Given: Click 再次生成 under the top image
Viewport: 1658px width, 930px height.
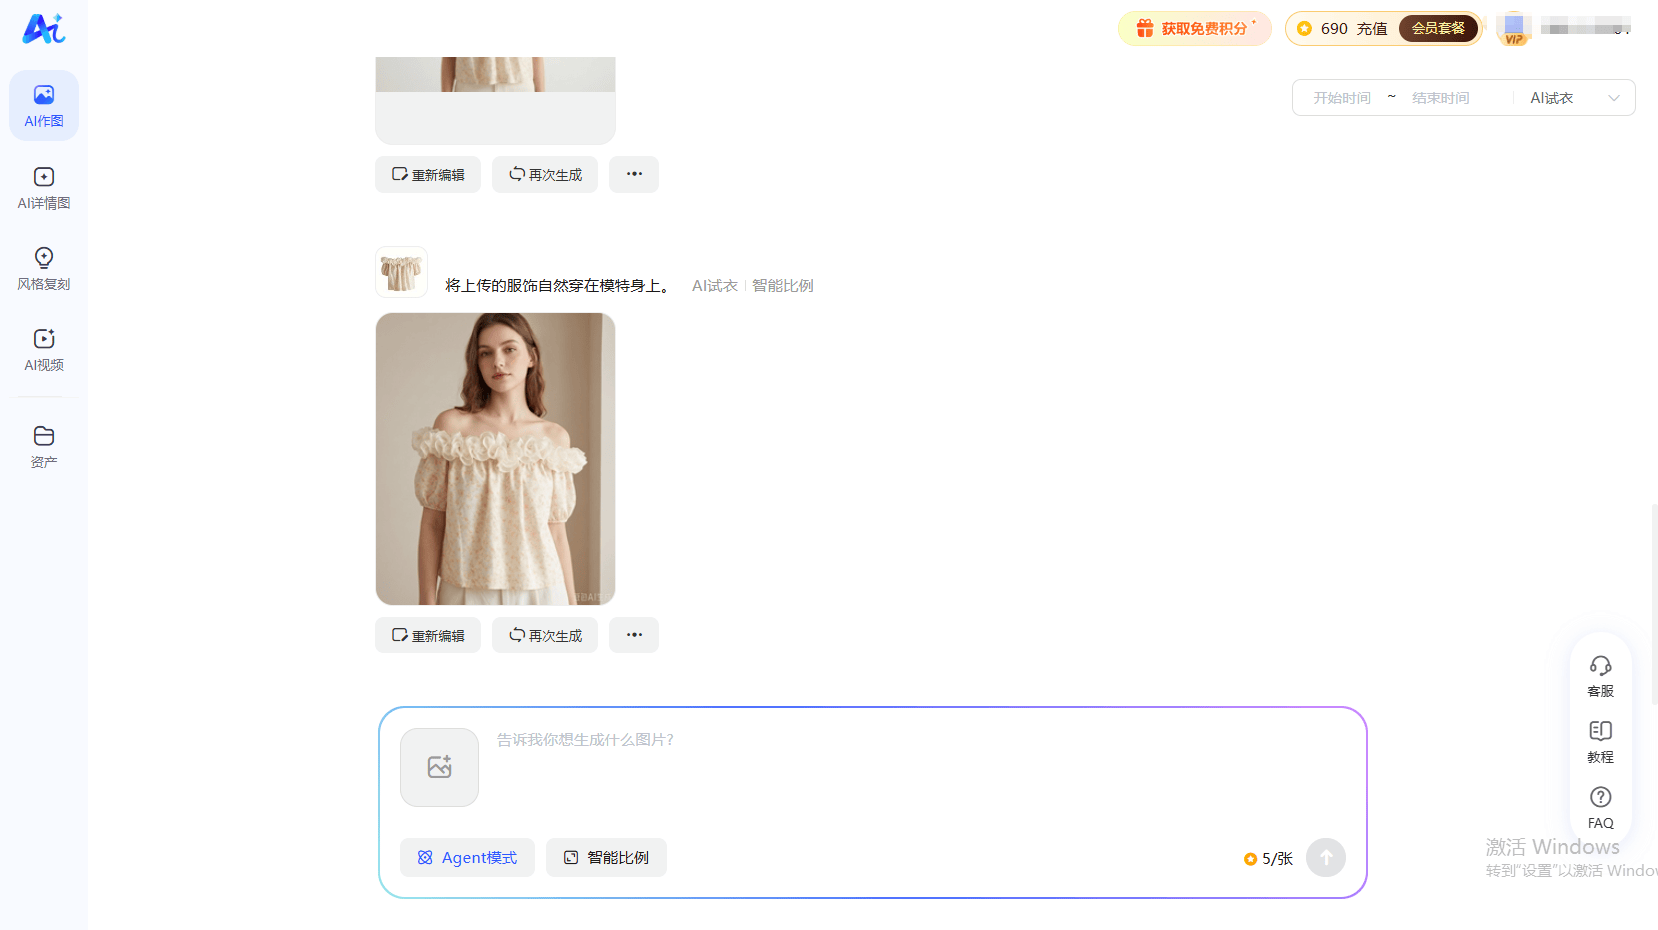Looking at the screenshot, I should point(545,174).
